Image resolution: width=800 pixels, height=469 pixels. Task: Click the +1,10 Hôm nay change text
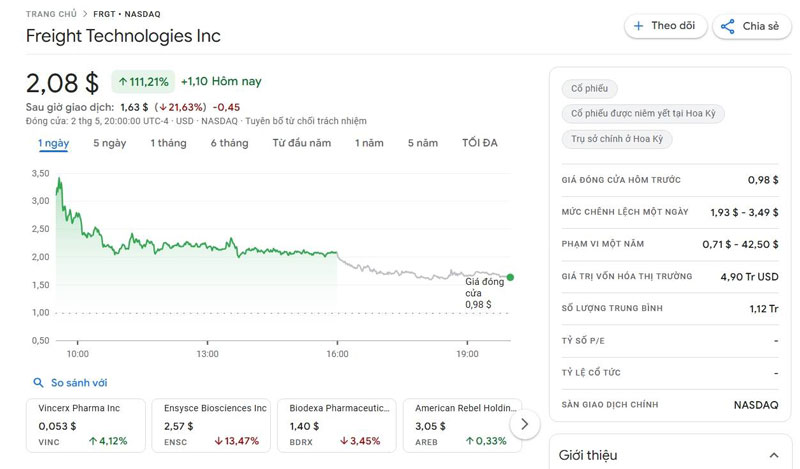click(221, 81)
